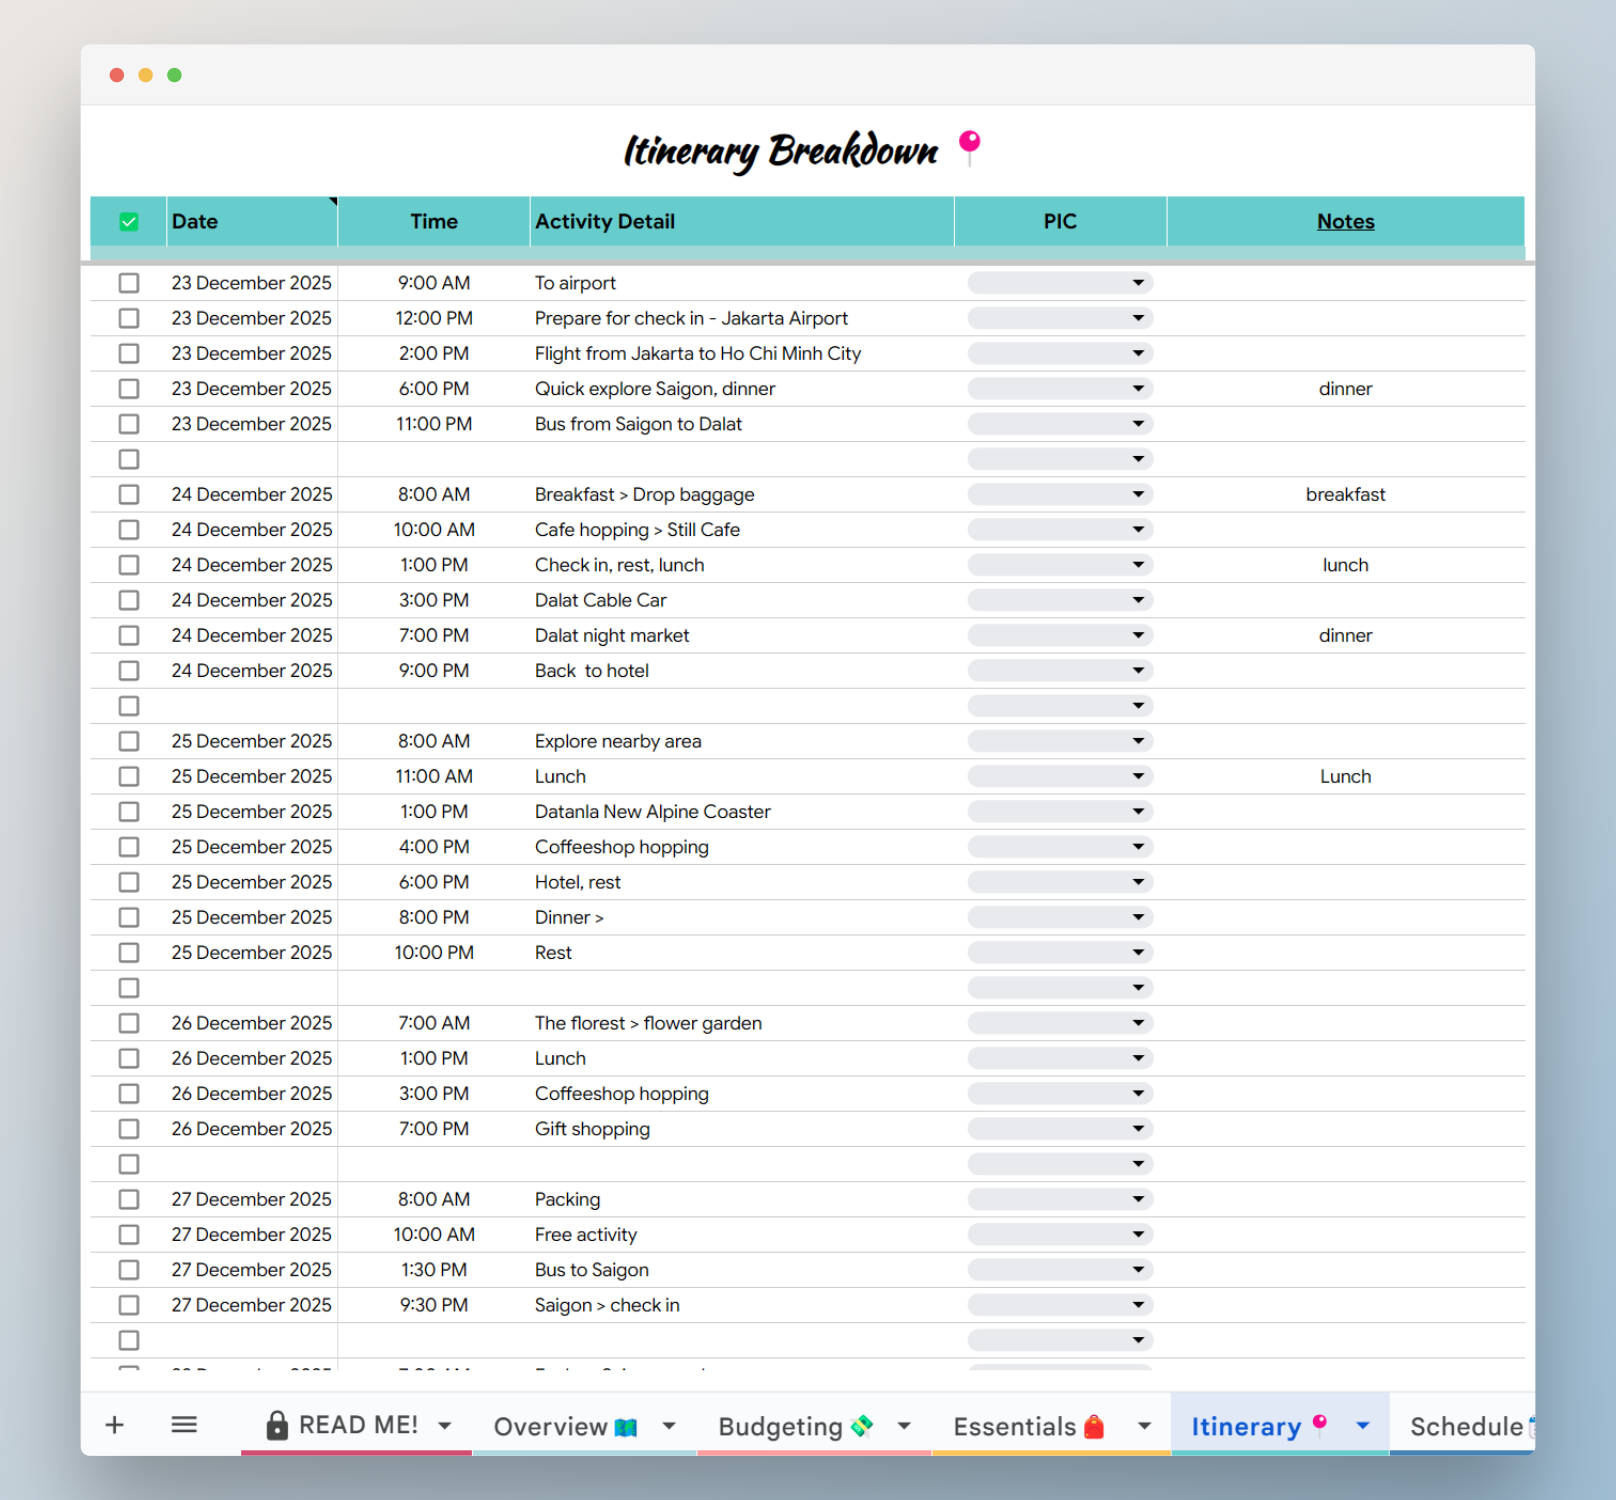Click the note marker on the Date header
The height and width of the screenshot is (1500, 1616).
pos(333,201)
